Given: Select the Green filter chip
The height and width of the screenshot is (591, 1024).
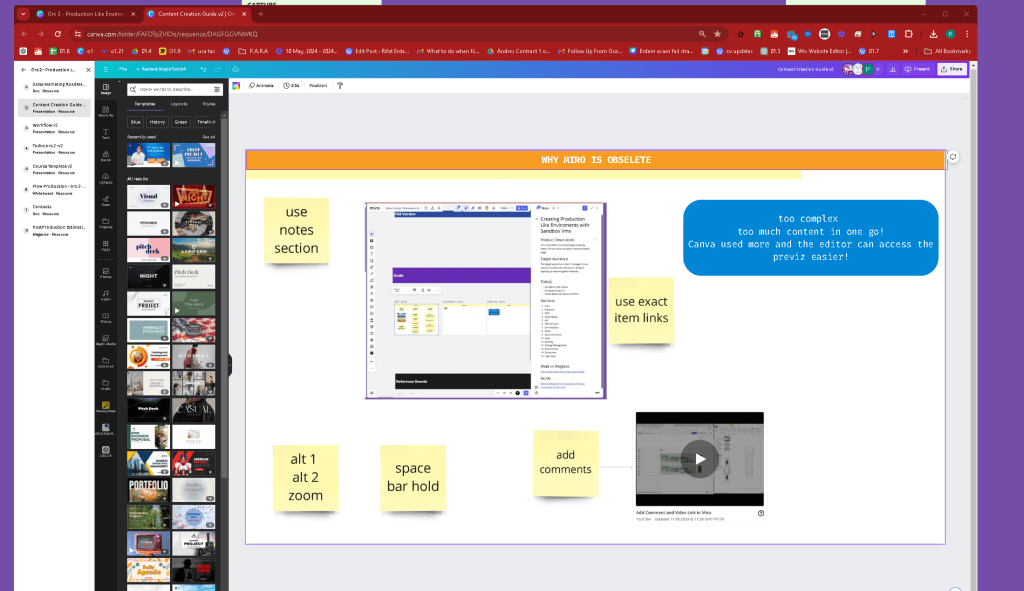Looking at the screenshot, I should click(181, 122).
